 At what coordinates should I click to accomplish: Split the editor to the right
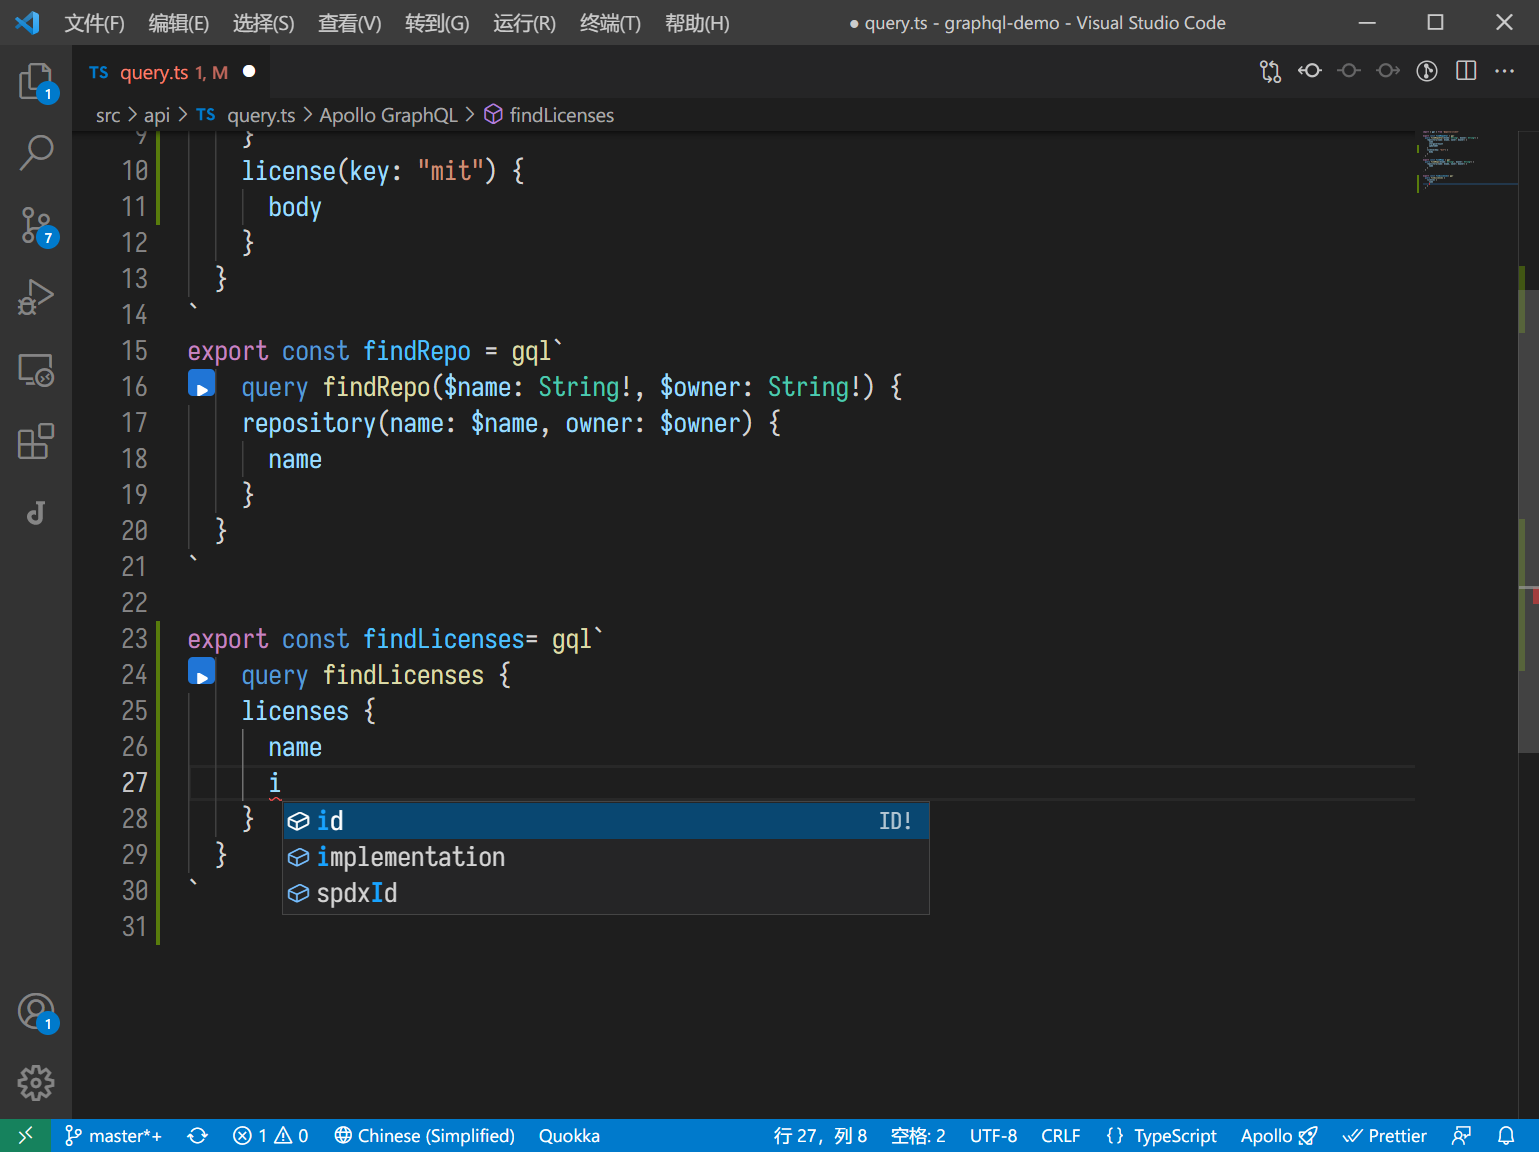tap(1466, 71)
